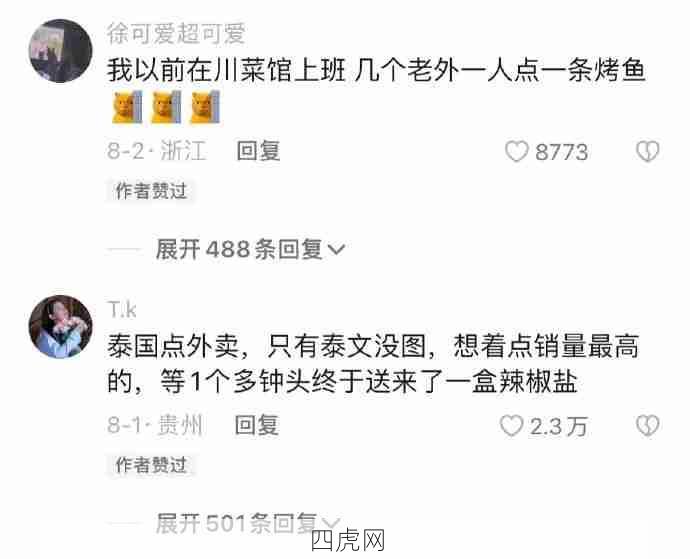Expand 展开 501 条回复 replies
This screenshot has height=559, width=690.
pos(248,523)
